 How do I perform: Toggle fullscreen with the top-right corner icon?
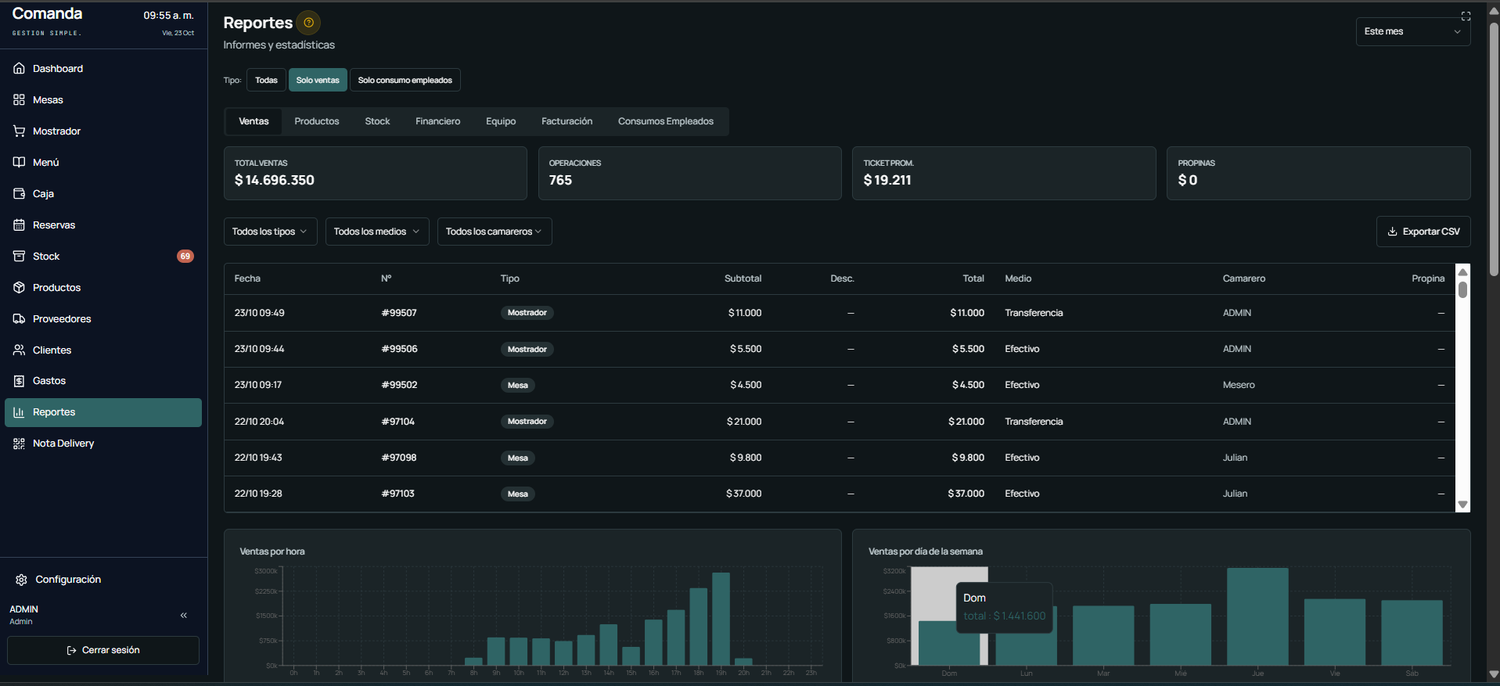pos(1466,15)
